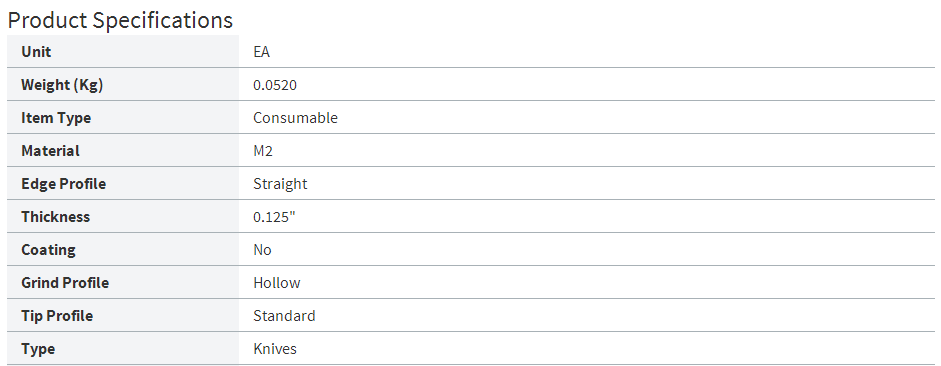Click the Product Specifications heading
Viewport: 941px width, 366px height.
pyautogui.click(x=120, y=20)
